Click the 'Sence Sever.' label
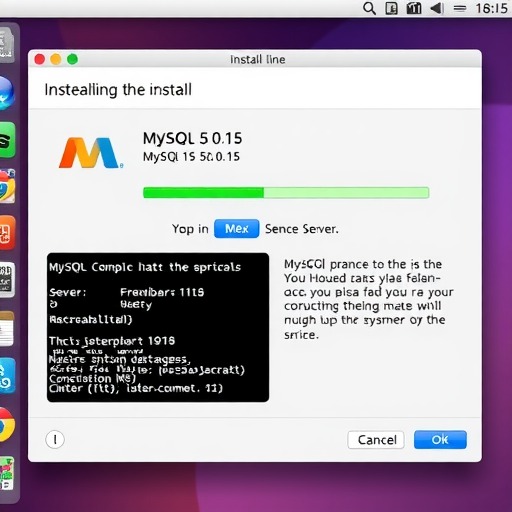 [302, 229]
